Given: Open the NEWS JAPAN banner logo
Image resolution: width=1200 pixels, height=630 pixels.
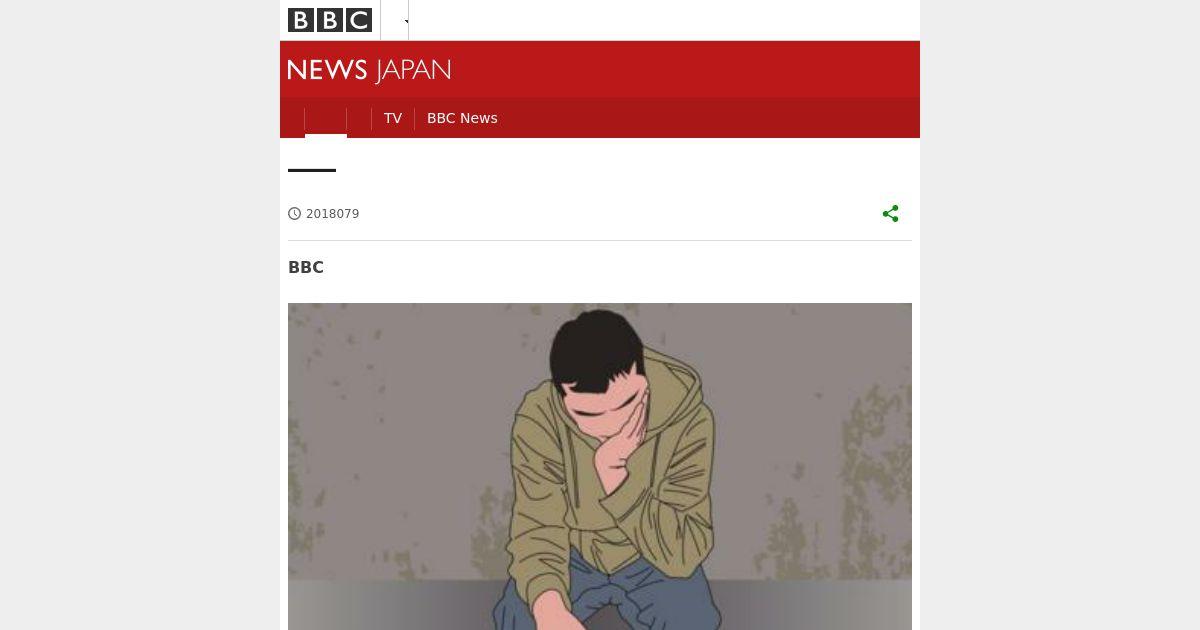Looking at the screenshot, I should [x=369, y=70].
